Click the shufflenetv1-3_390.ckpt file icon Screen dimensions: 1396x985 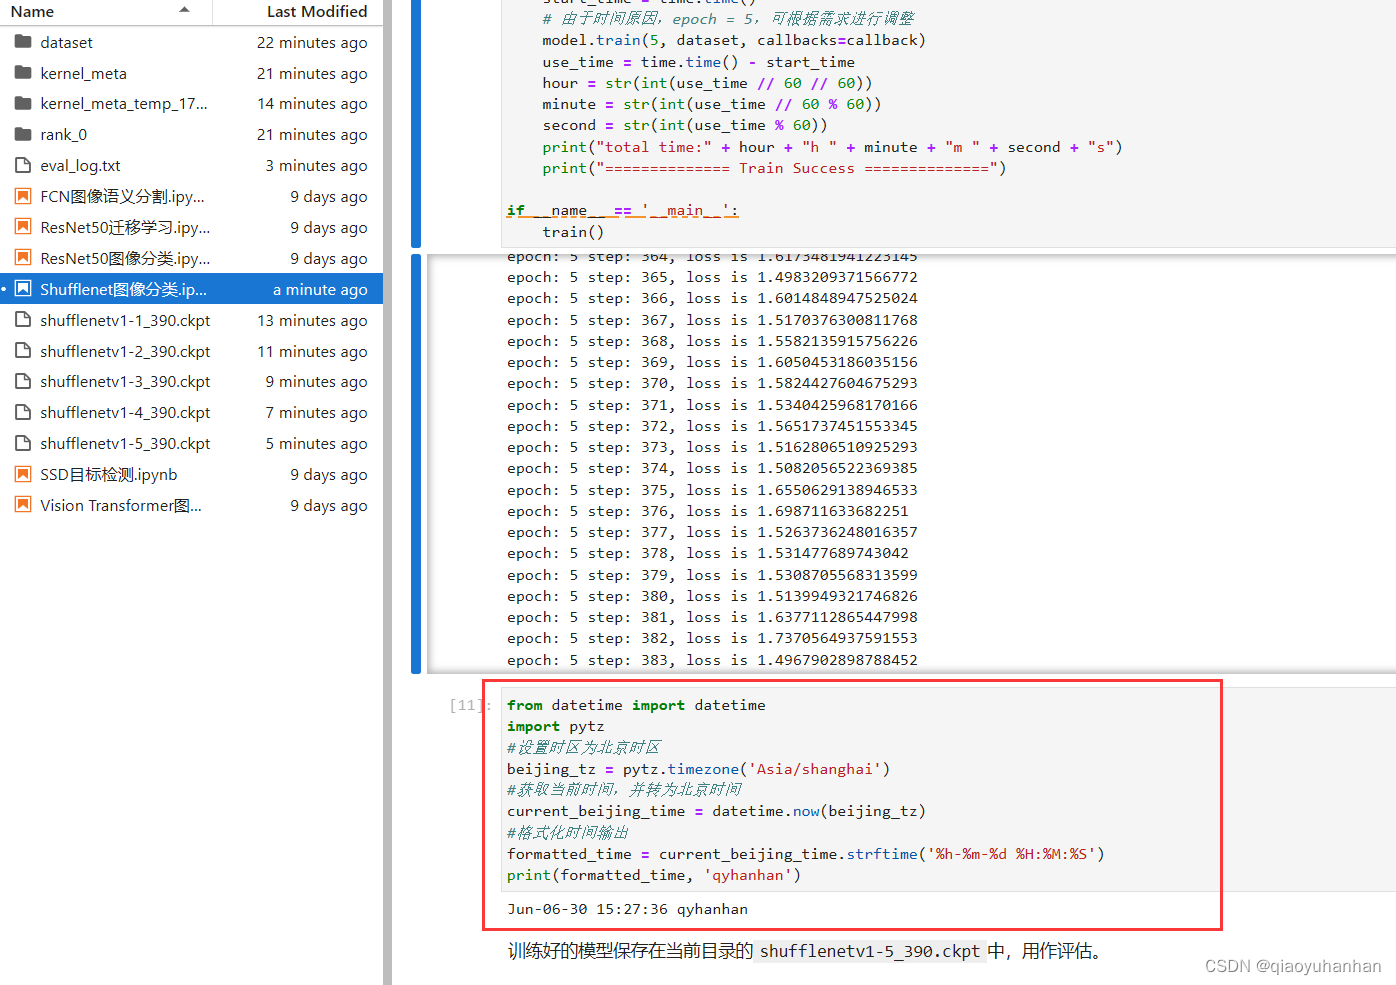pyautogui.click(x=23, y=381)
